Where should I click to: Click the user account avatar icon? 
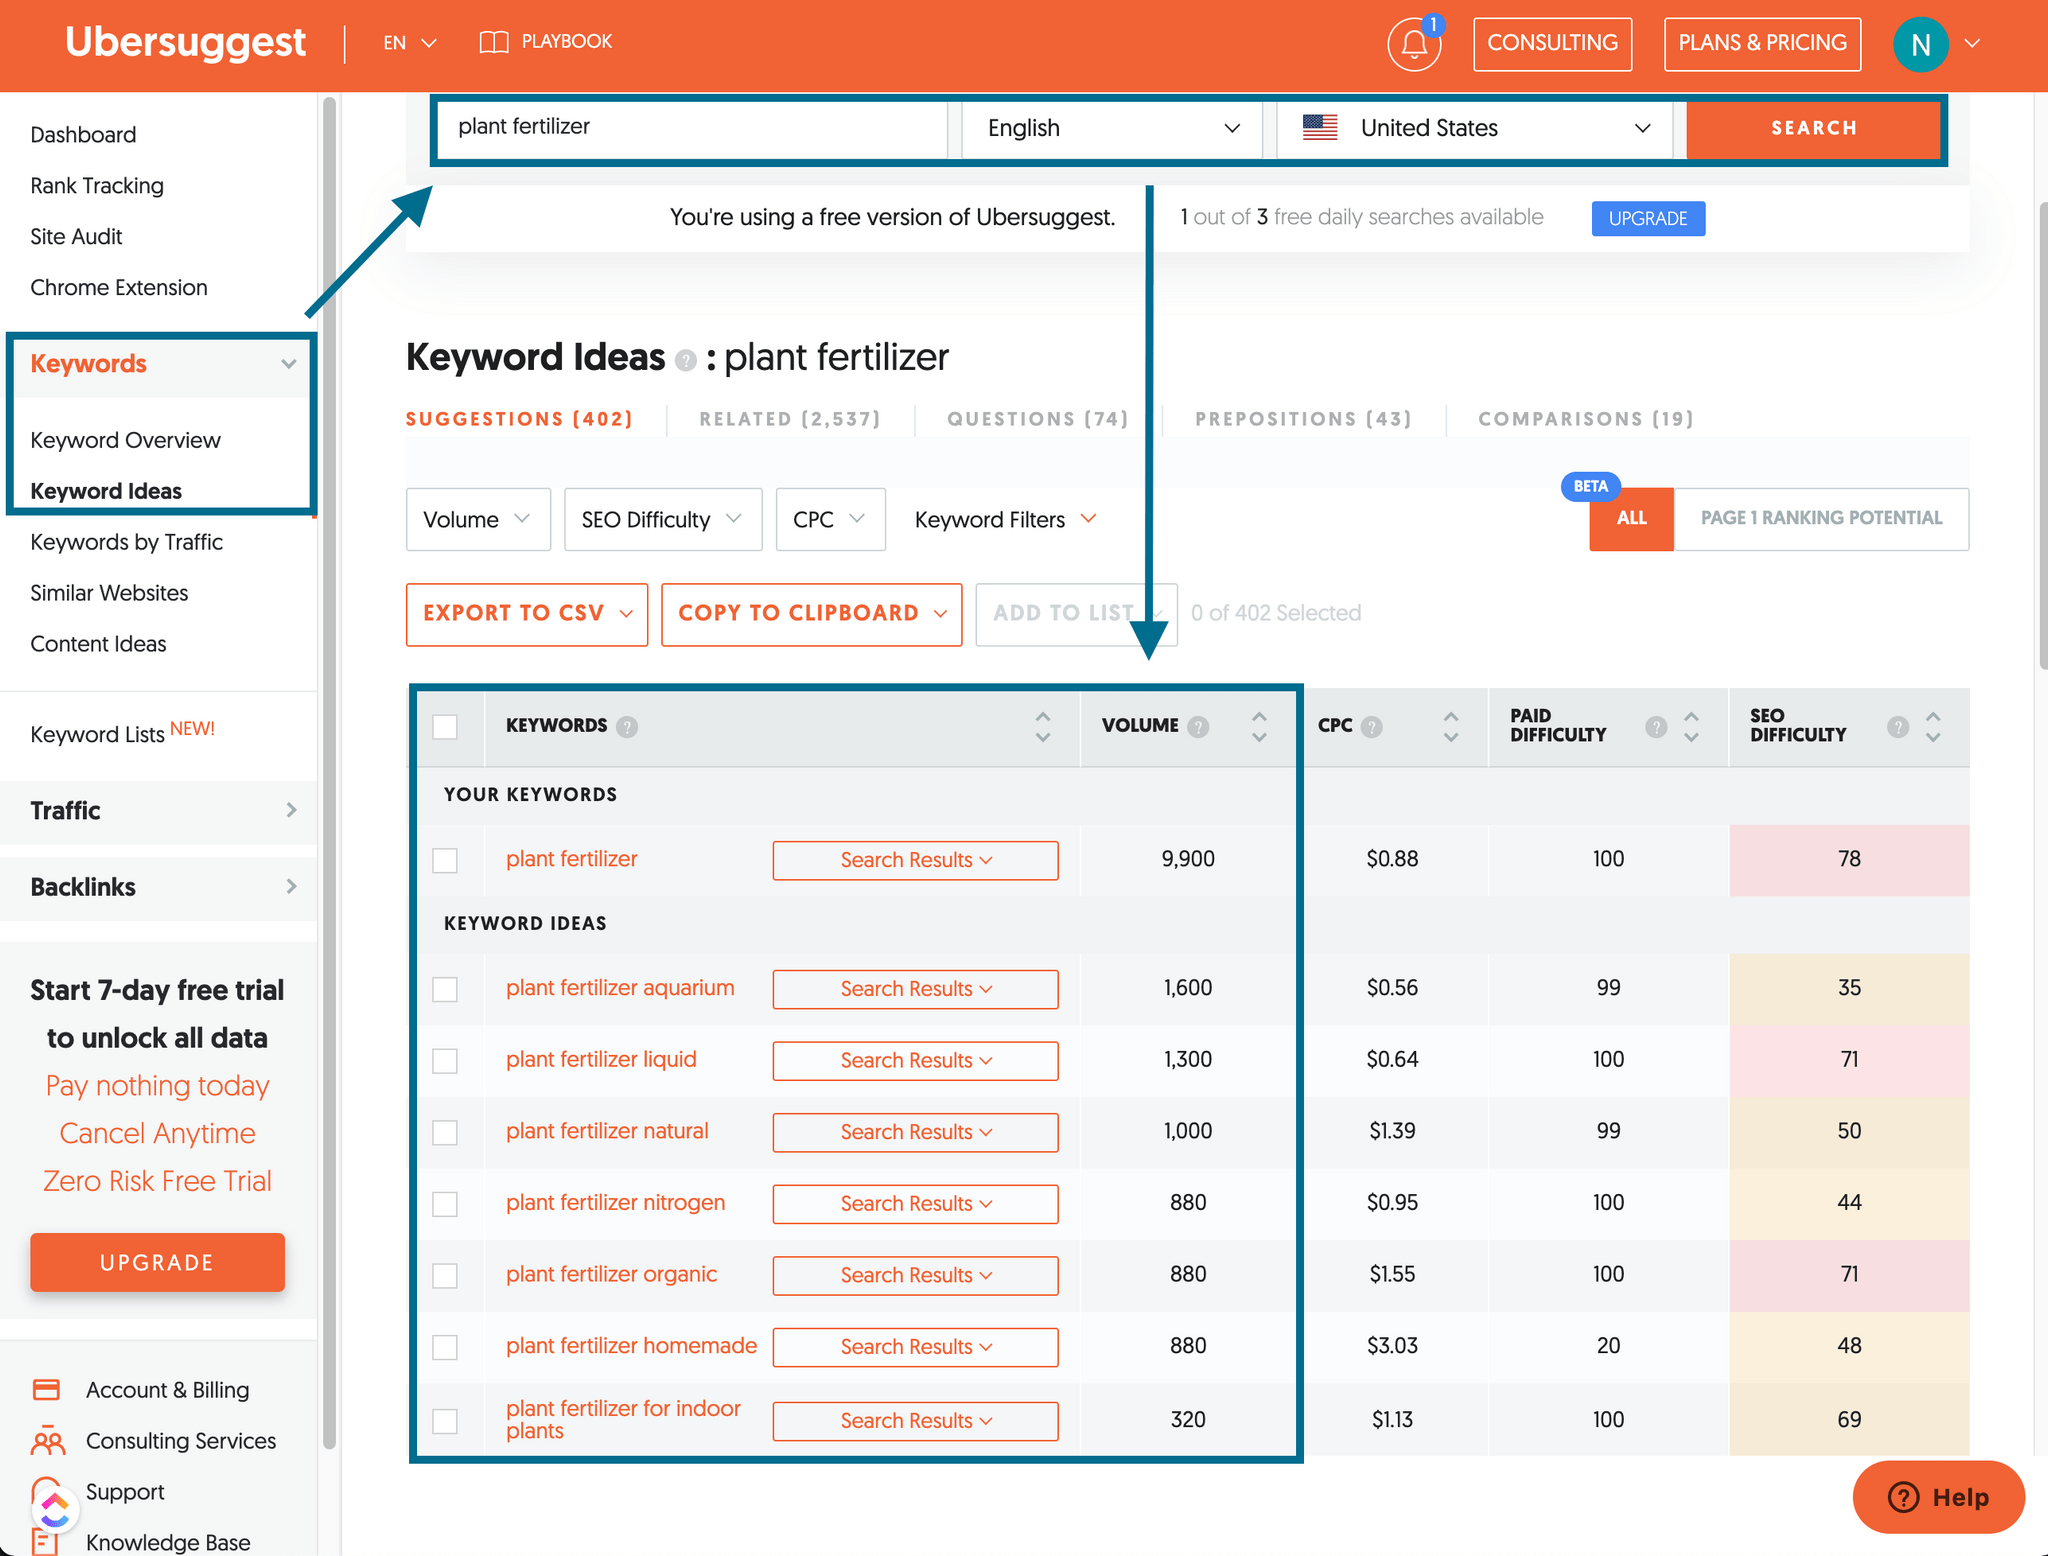(1922, 42)
